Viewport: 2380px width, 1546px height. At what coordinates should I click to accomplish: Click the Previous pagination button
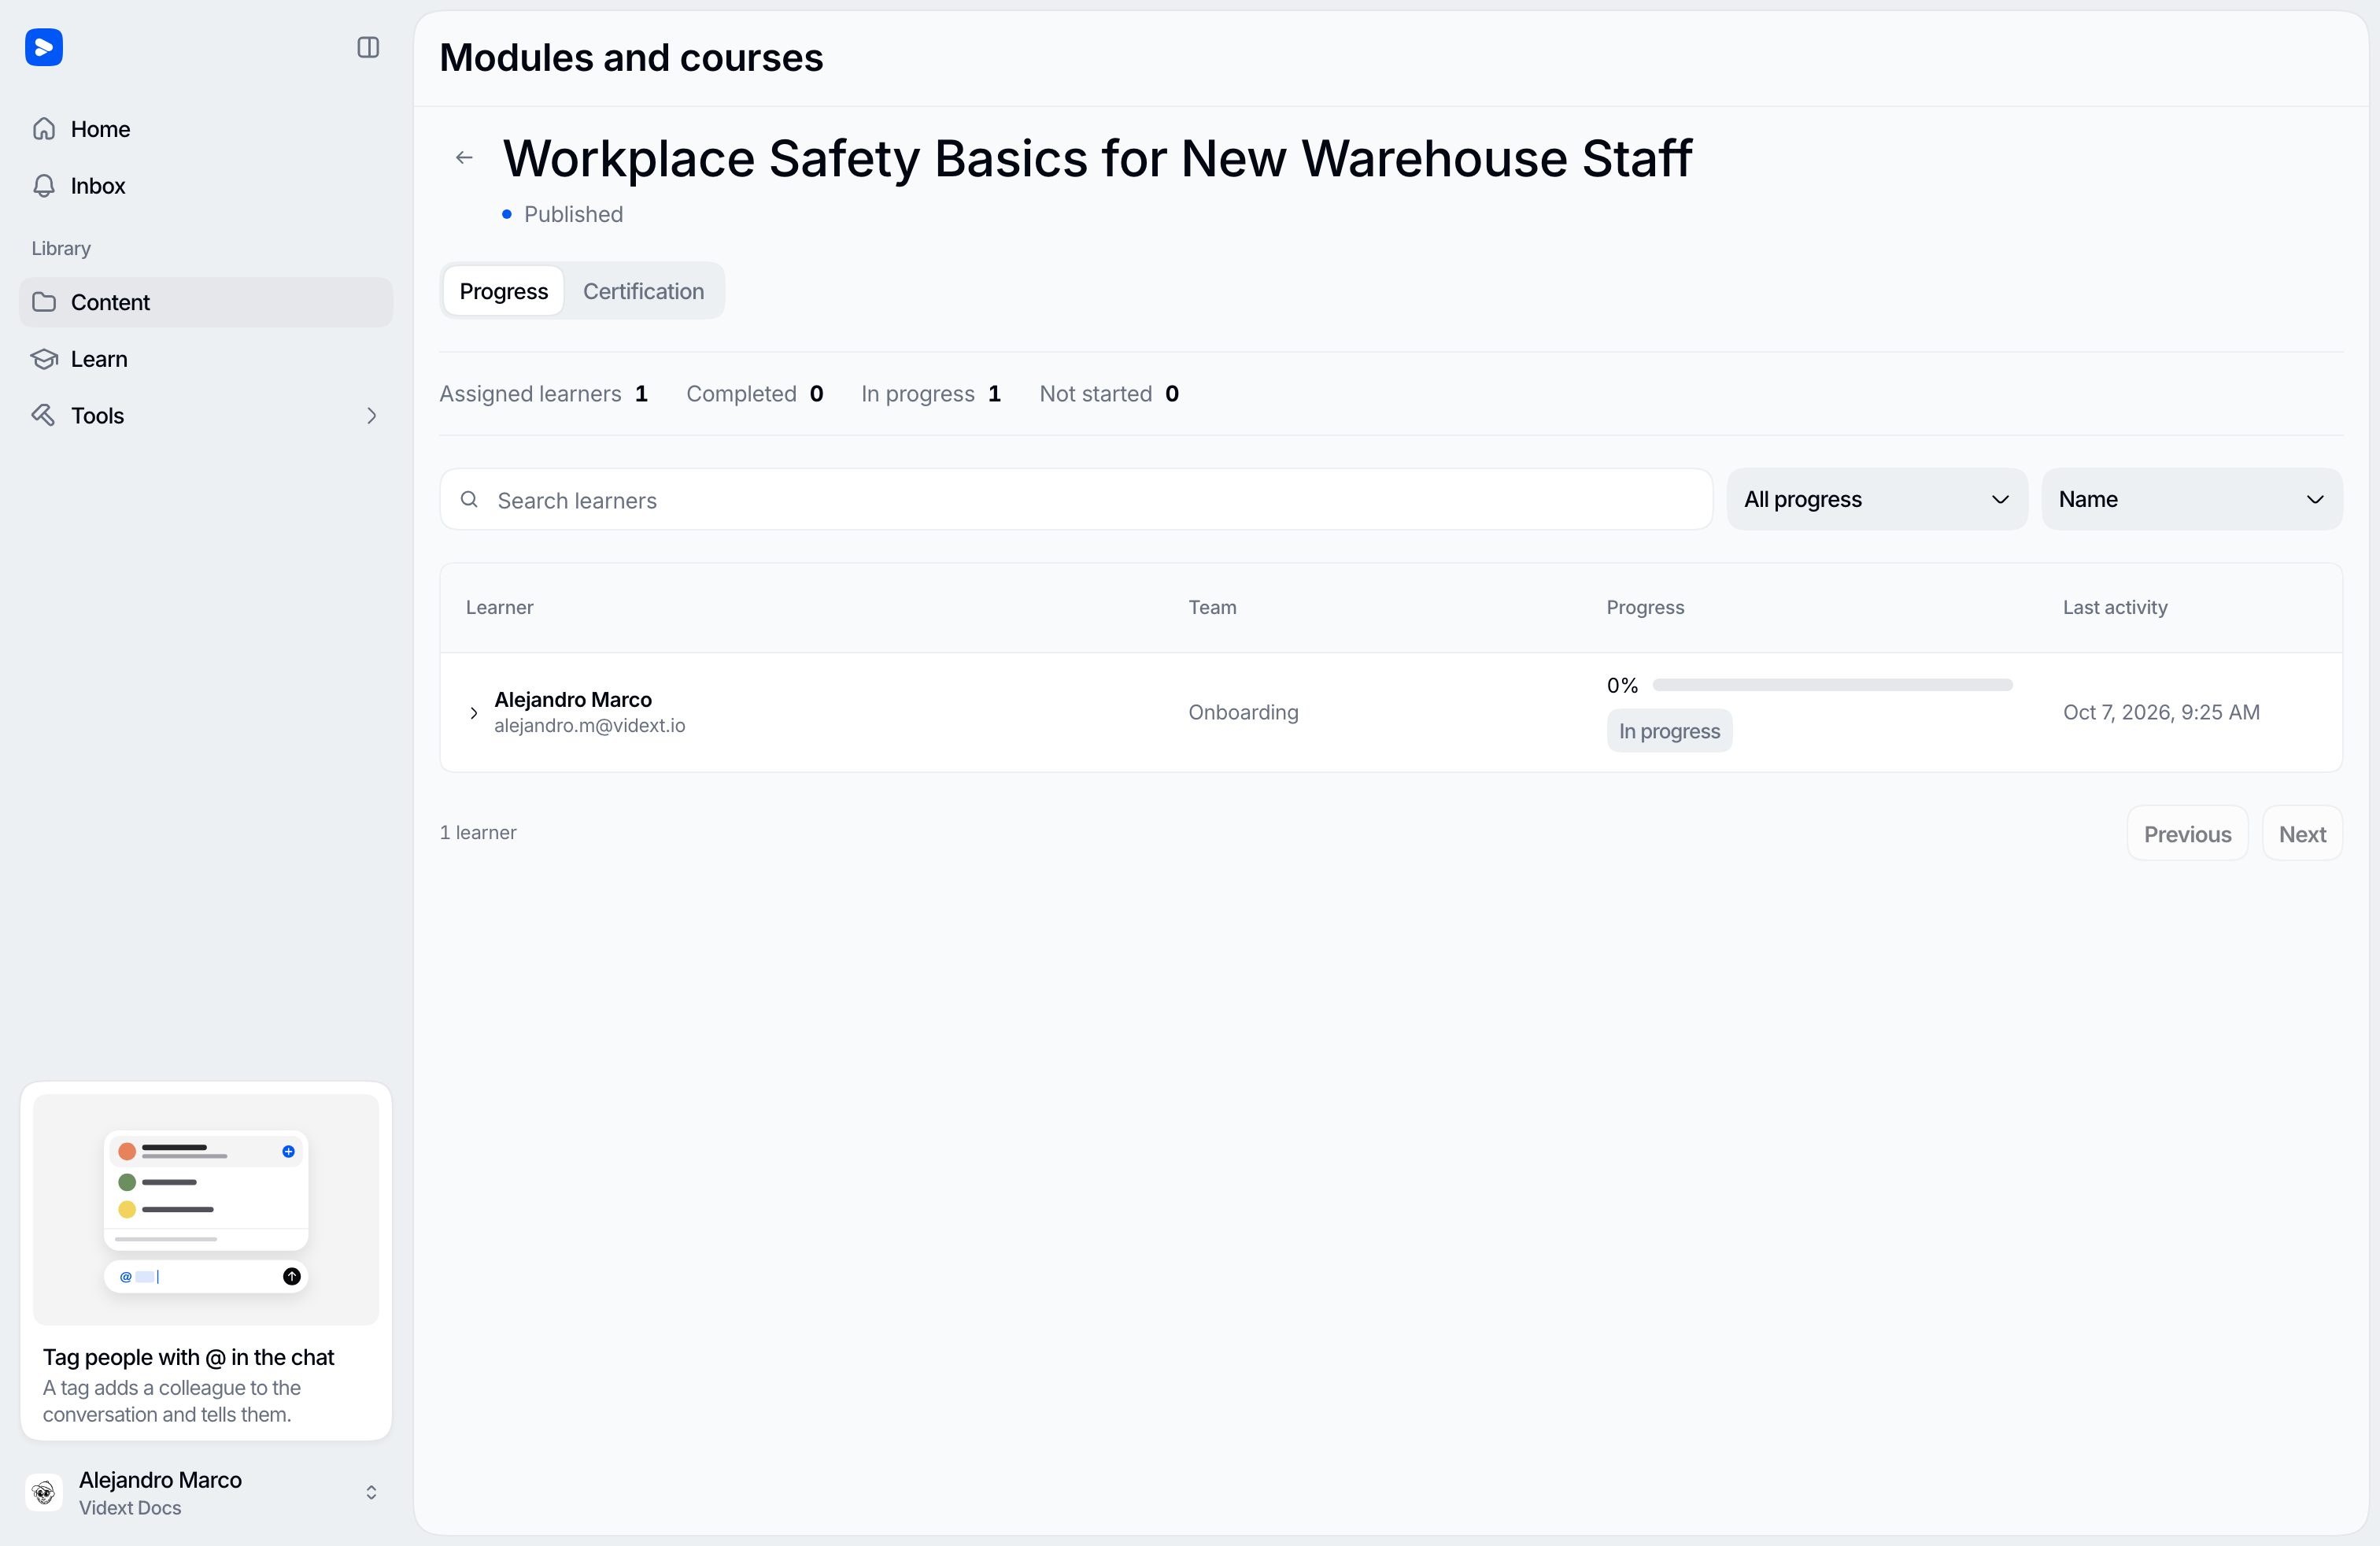point(2187,833)
